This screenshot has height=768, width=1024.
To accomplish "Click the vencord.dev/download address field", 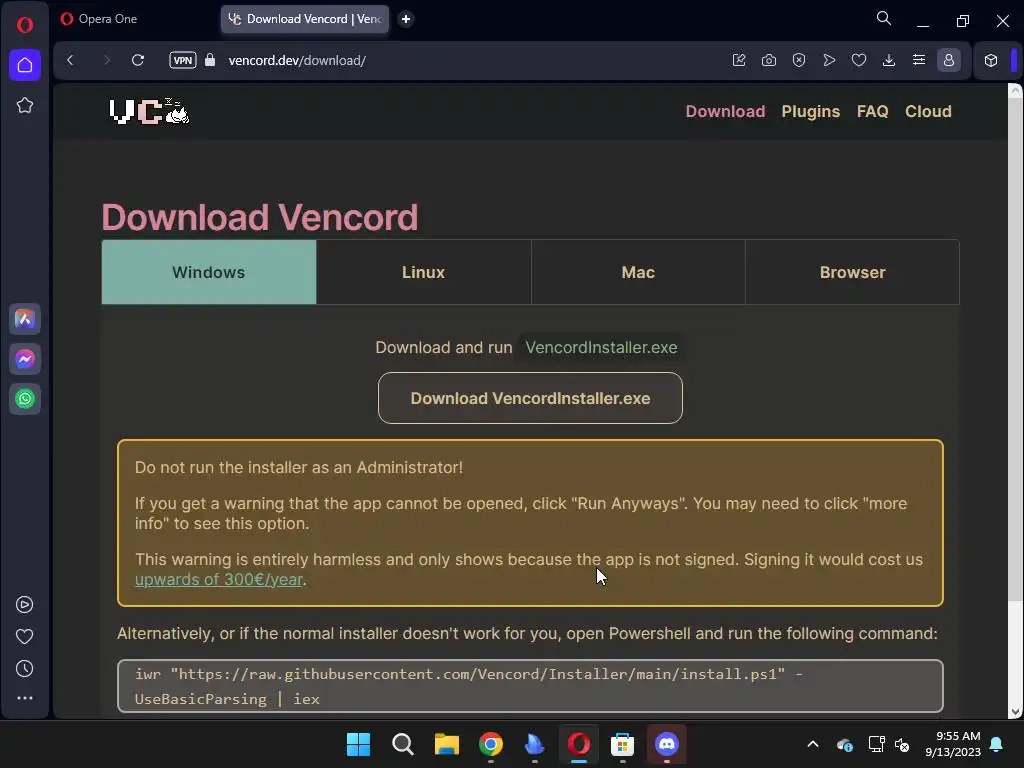I will (x=297, y=60).
